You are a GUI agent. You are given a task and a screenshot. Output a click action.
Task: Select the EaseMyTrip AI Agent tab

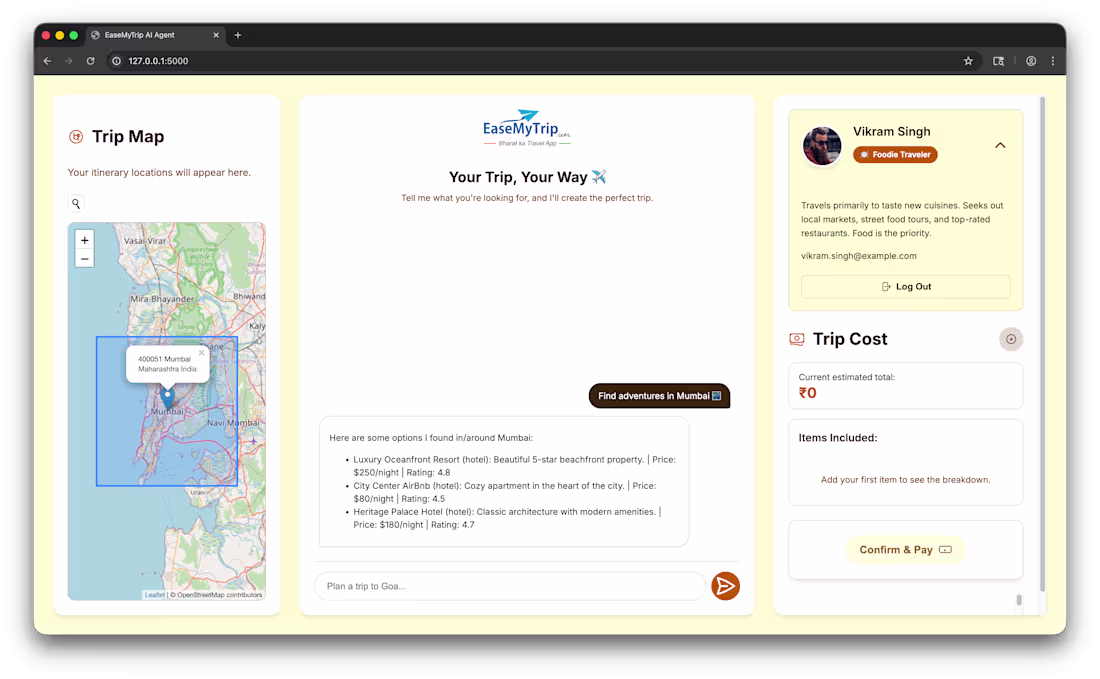click(x=154, y=35)
